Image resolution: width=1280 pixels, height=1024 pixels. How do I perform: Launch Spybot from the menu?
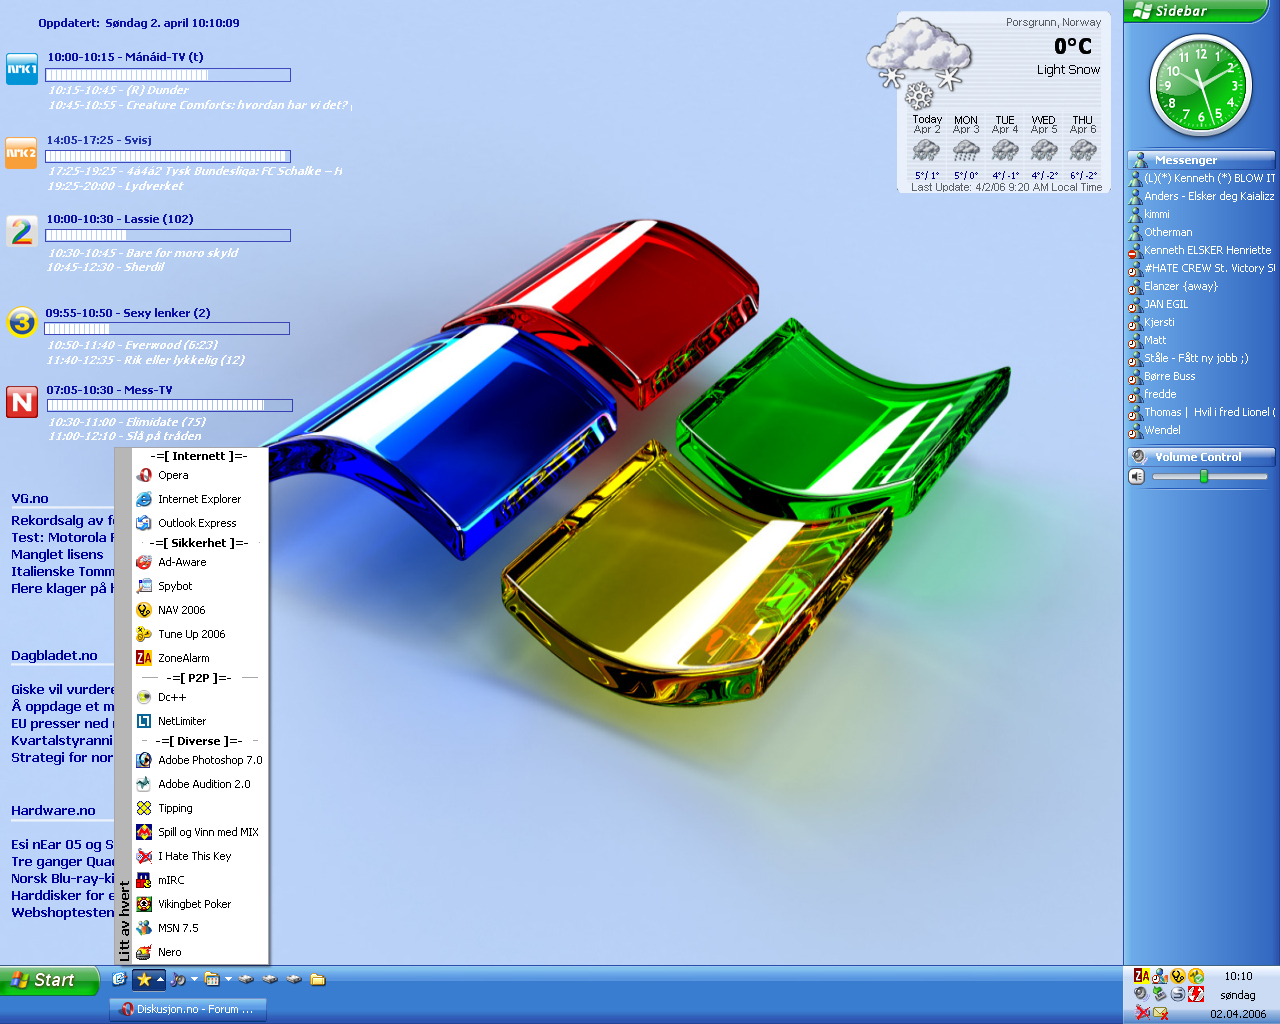pos(201,586)
